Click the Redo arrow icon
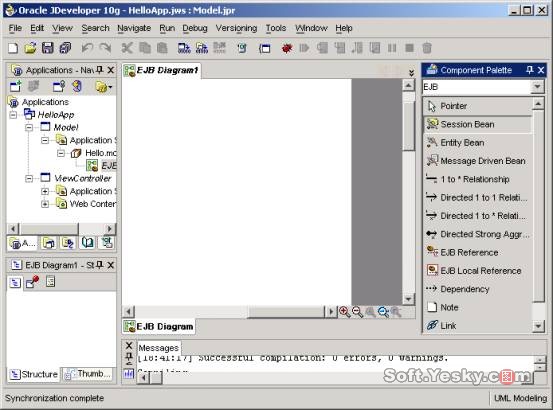Viewport: 553px width, 410px height. point(105,48)
